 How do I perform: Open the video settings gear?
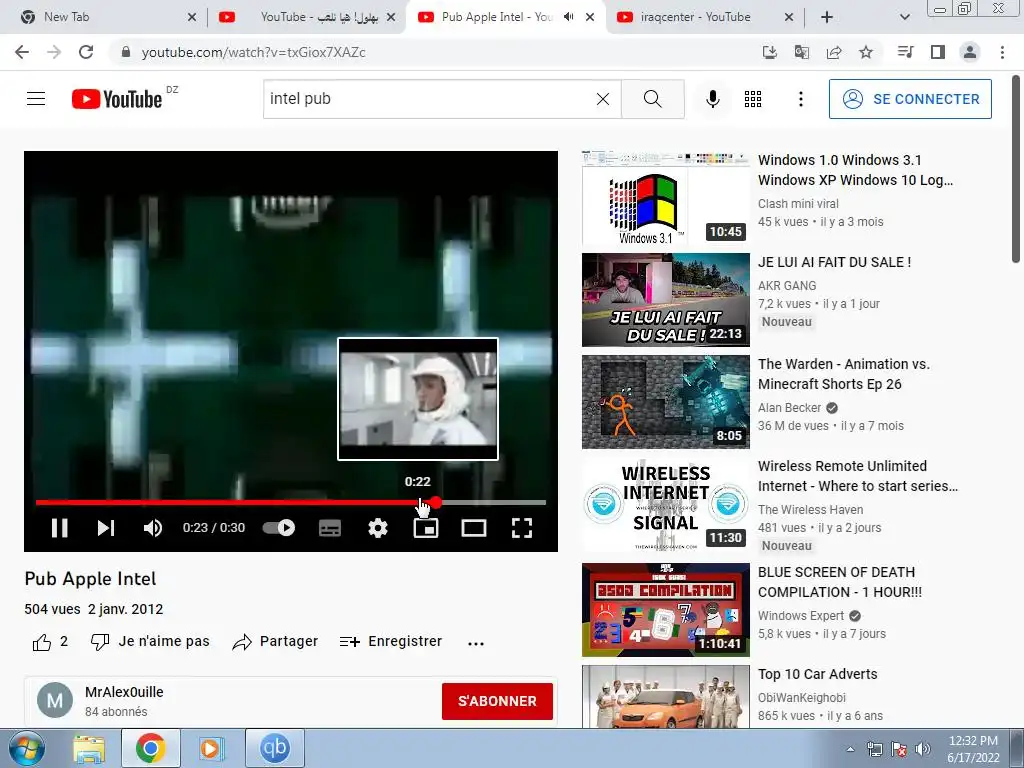(x=377, y=528)
